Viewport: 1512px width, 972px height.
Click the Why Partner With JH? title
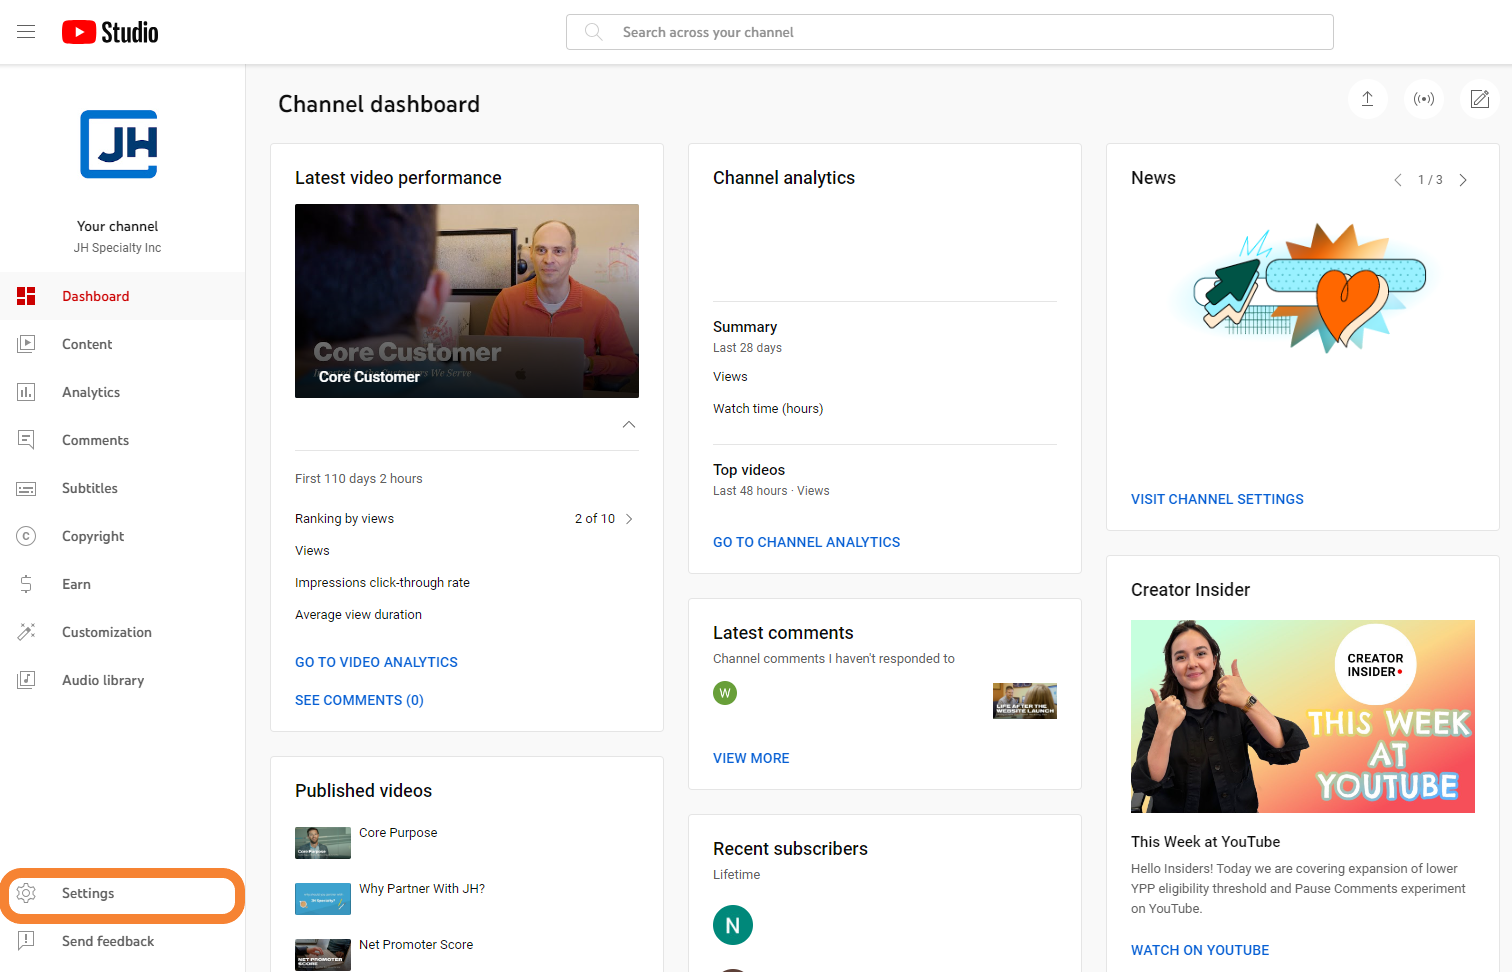422,889
